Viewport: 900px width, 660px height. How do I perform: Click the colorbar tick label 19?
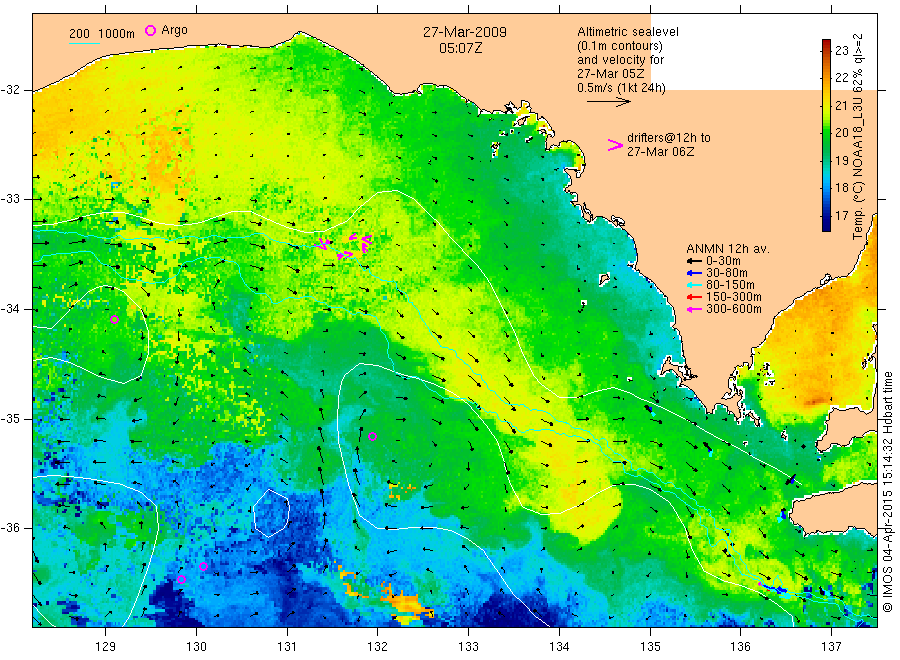(x=841, y=161)
